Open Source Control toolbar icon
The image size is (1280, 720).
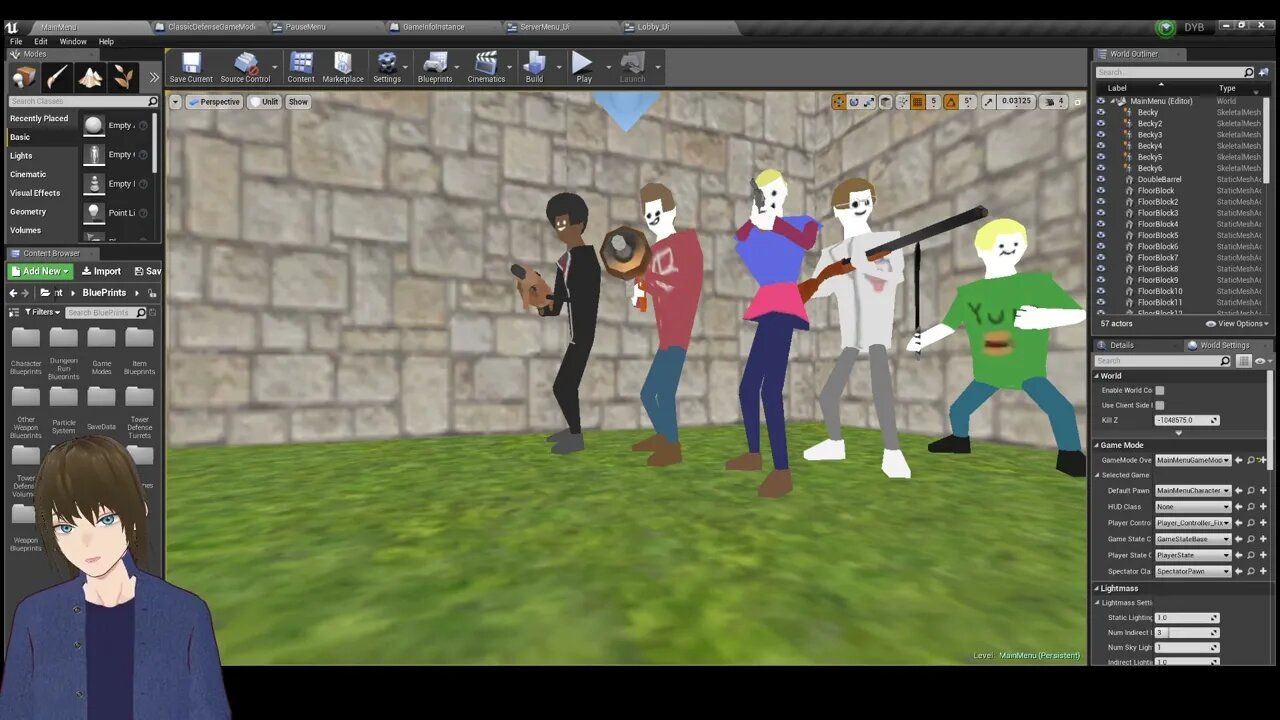click(246, 68)
